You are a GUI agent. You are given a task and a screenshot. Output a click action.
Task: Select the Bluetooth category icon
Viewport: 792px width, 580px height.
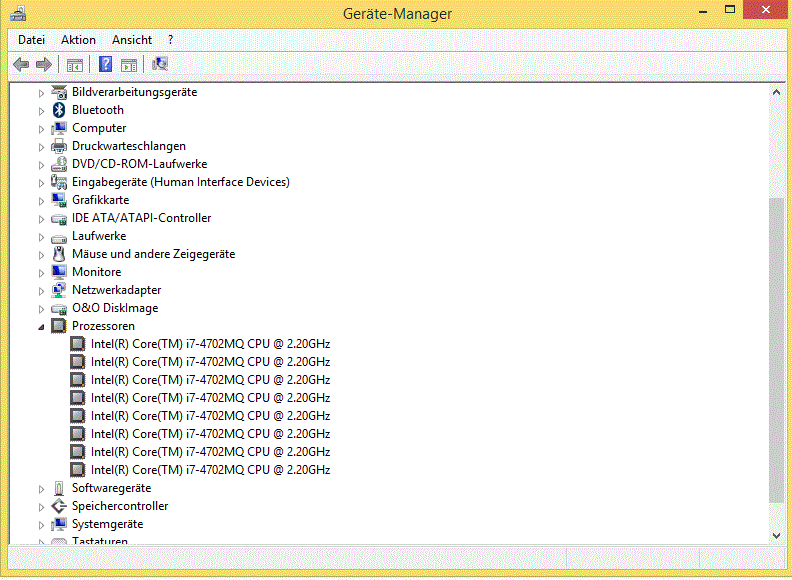pyautogui.click(x=59, y=110)
